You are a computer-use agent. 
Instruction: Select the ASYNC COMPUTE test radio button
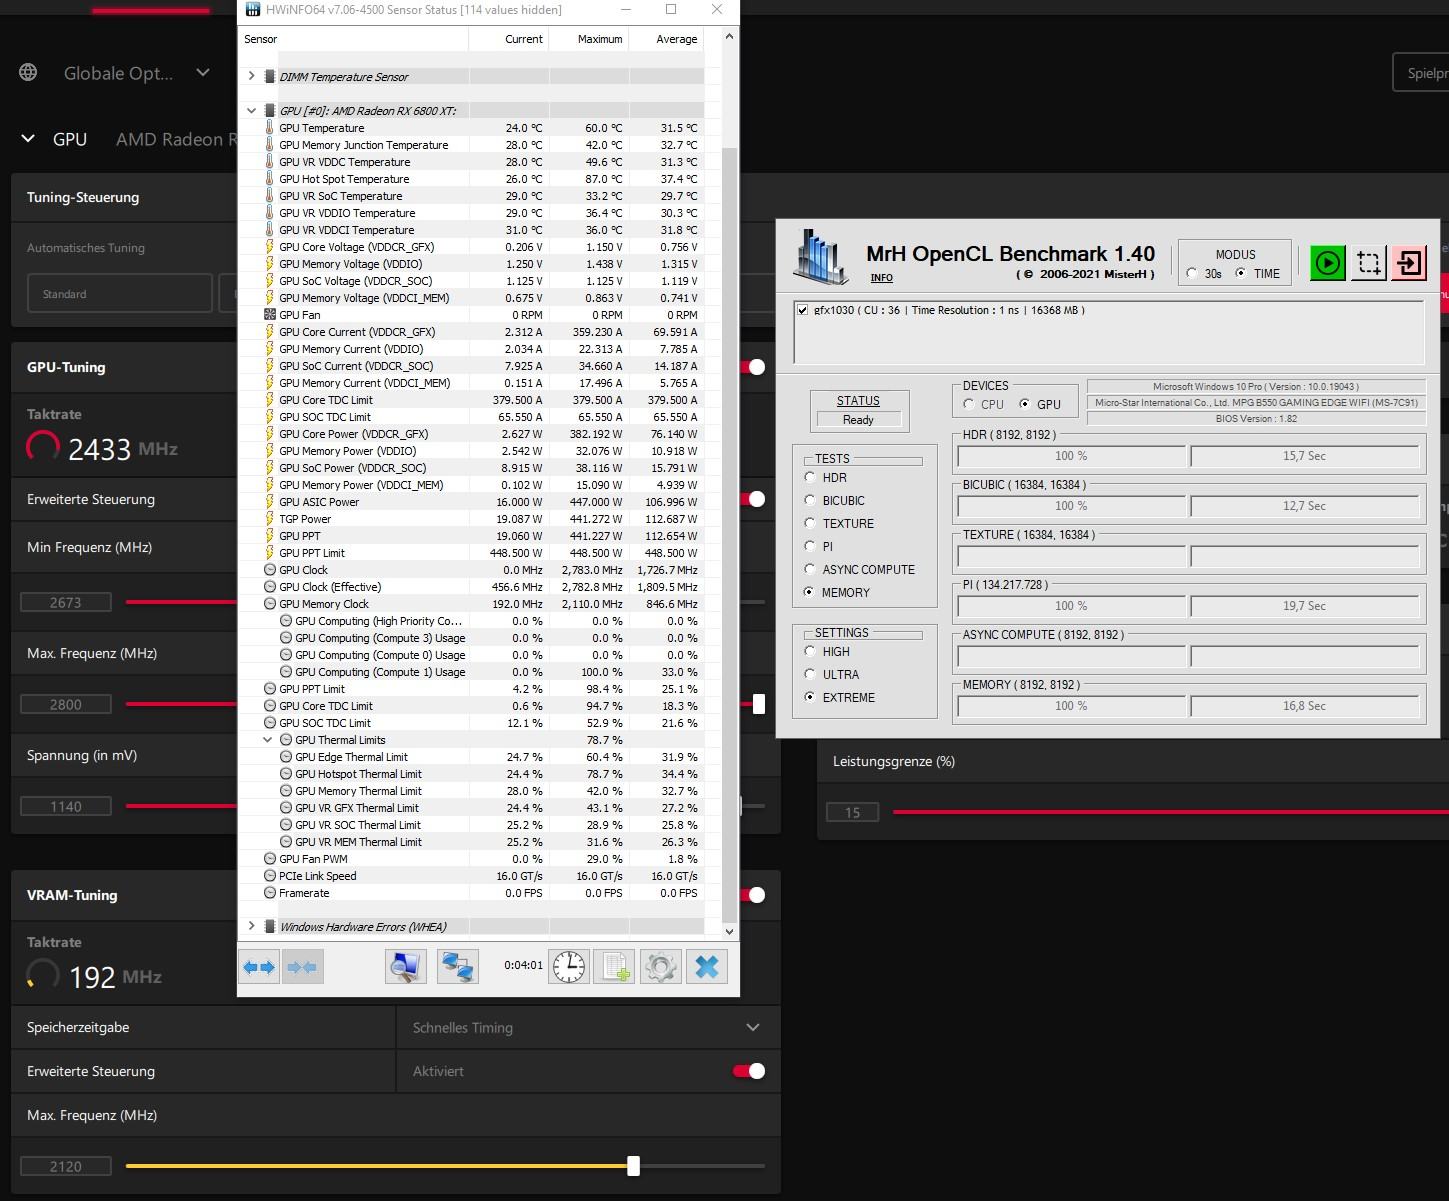810,569
